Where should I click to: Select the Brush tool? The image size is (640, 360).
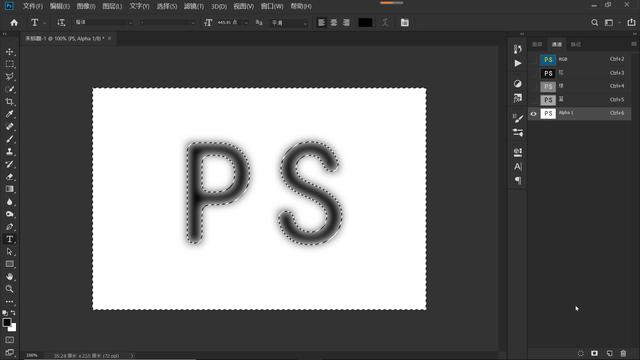tap(9, 139)
